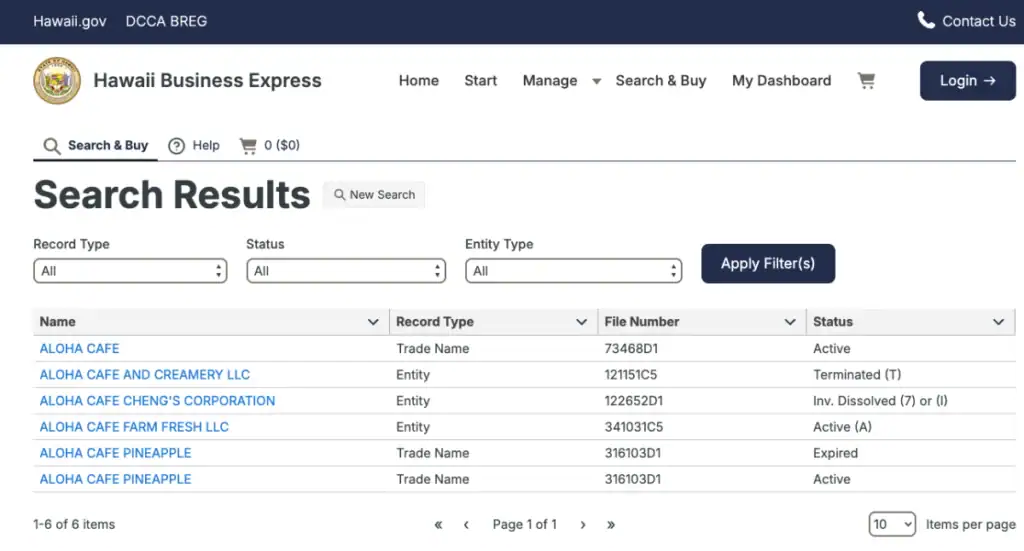Click file number 341031C5
This screenshot has height=551, width=1024.
pos(633,427)
